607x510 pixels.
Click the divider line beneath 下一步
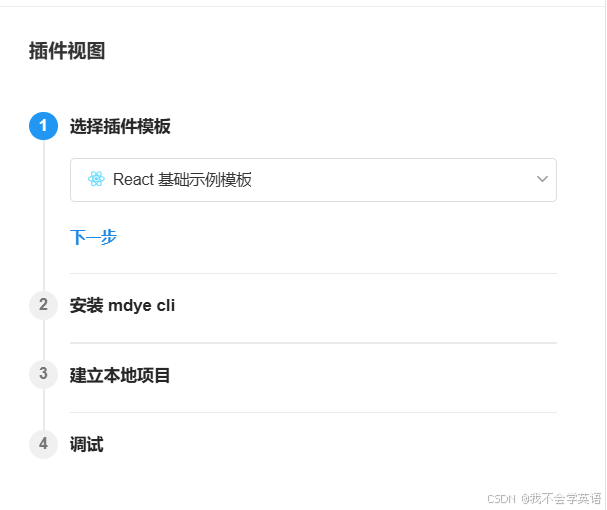coord(313,273)
